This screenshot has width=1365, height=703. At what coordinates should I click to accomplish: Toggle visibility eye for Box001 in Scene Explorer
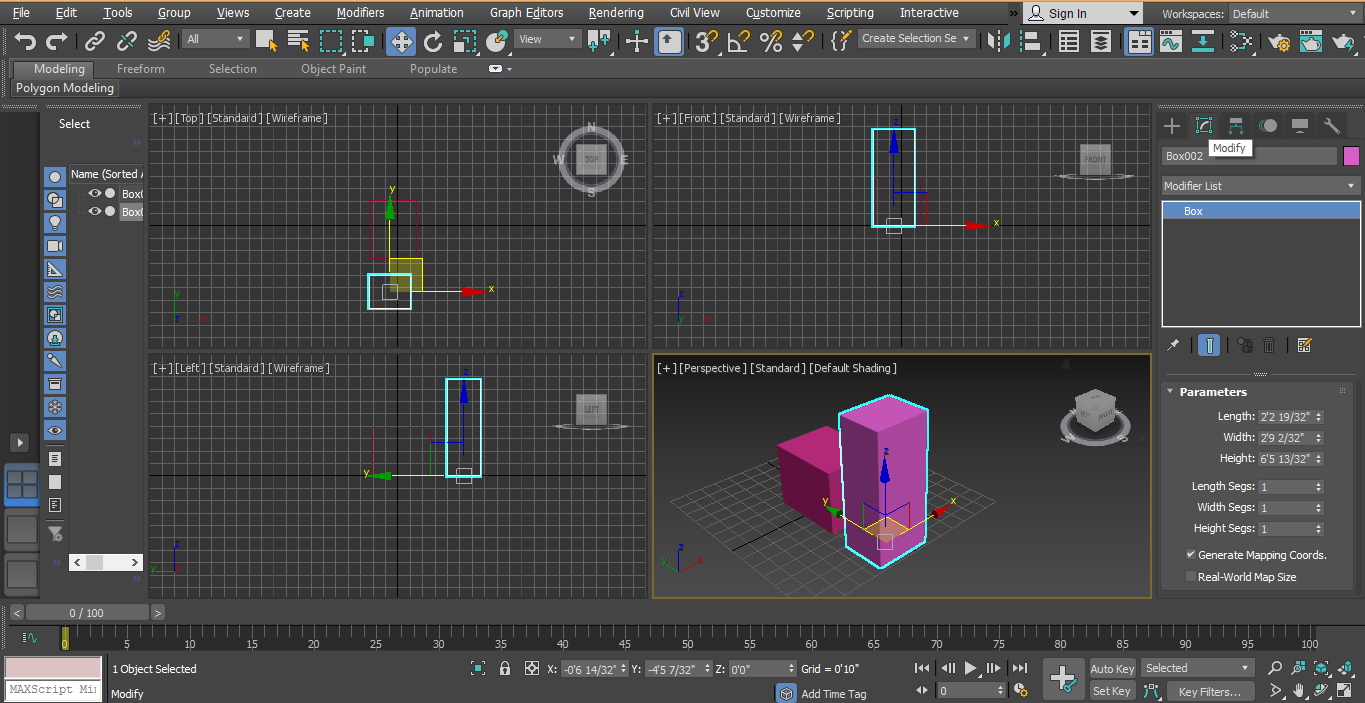(94, 194)
